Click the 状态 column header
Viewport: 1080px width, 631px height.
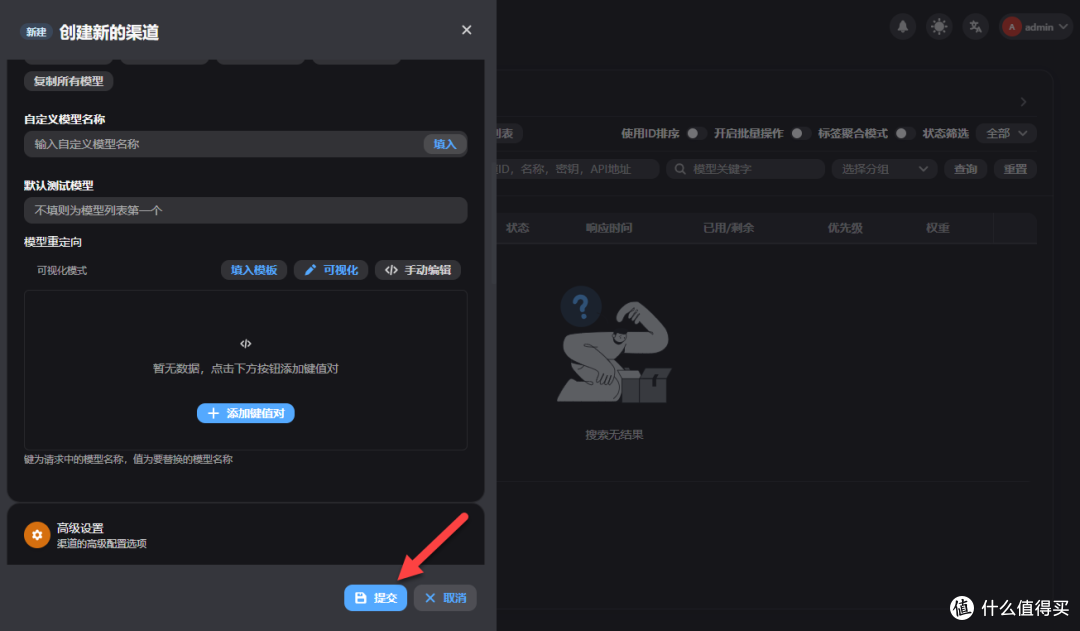(x=517, y=228)
